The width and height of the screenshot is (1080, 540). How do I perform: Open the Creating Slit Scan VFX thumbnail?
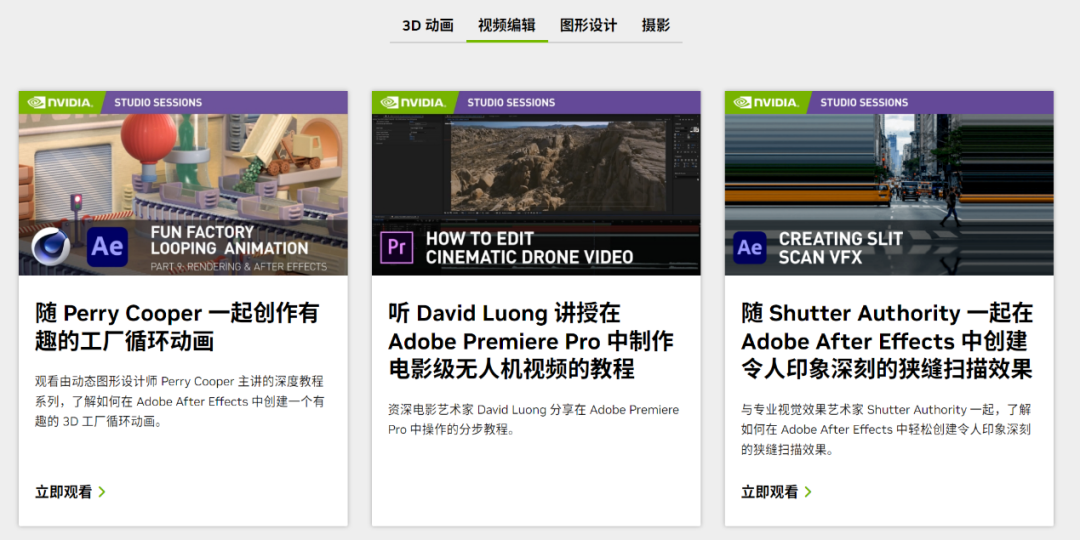[889, 183]
